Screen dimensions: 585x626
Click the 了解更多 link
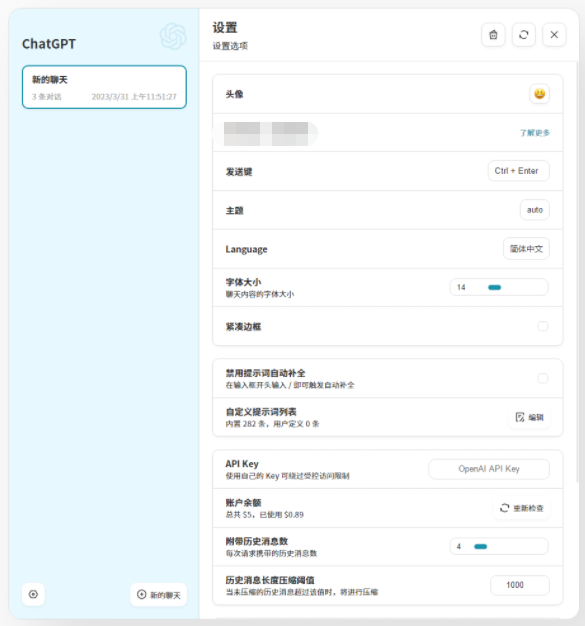[x=535, y=133]
